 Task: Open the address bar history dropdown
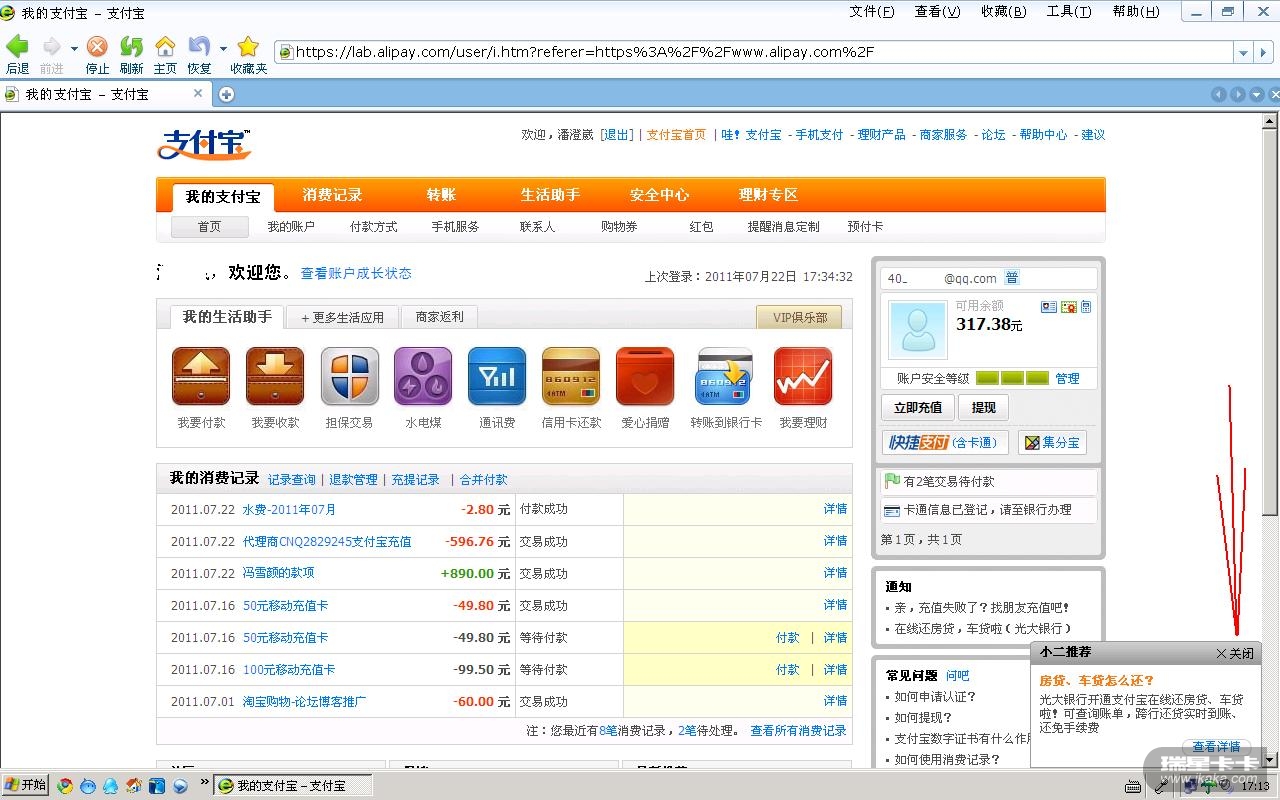1243,52
